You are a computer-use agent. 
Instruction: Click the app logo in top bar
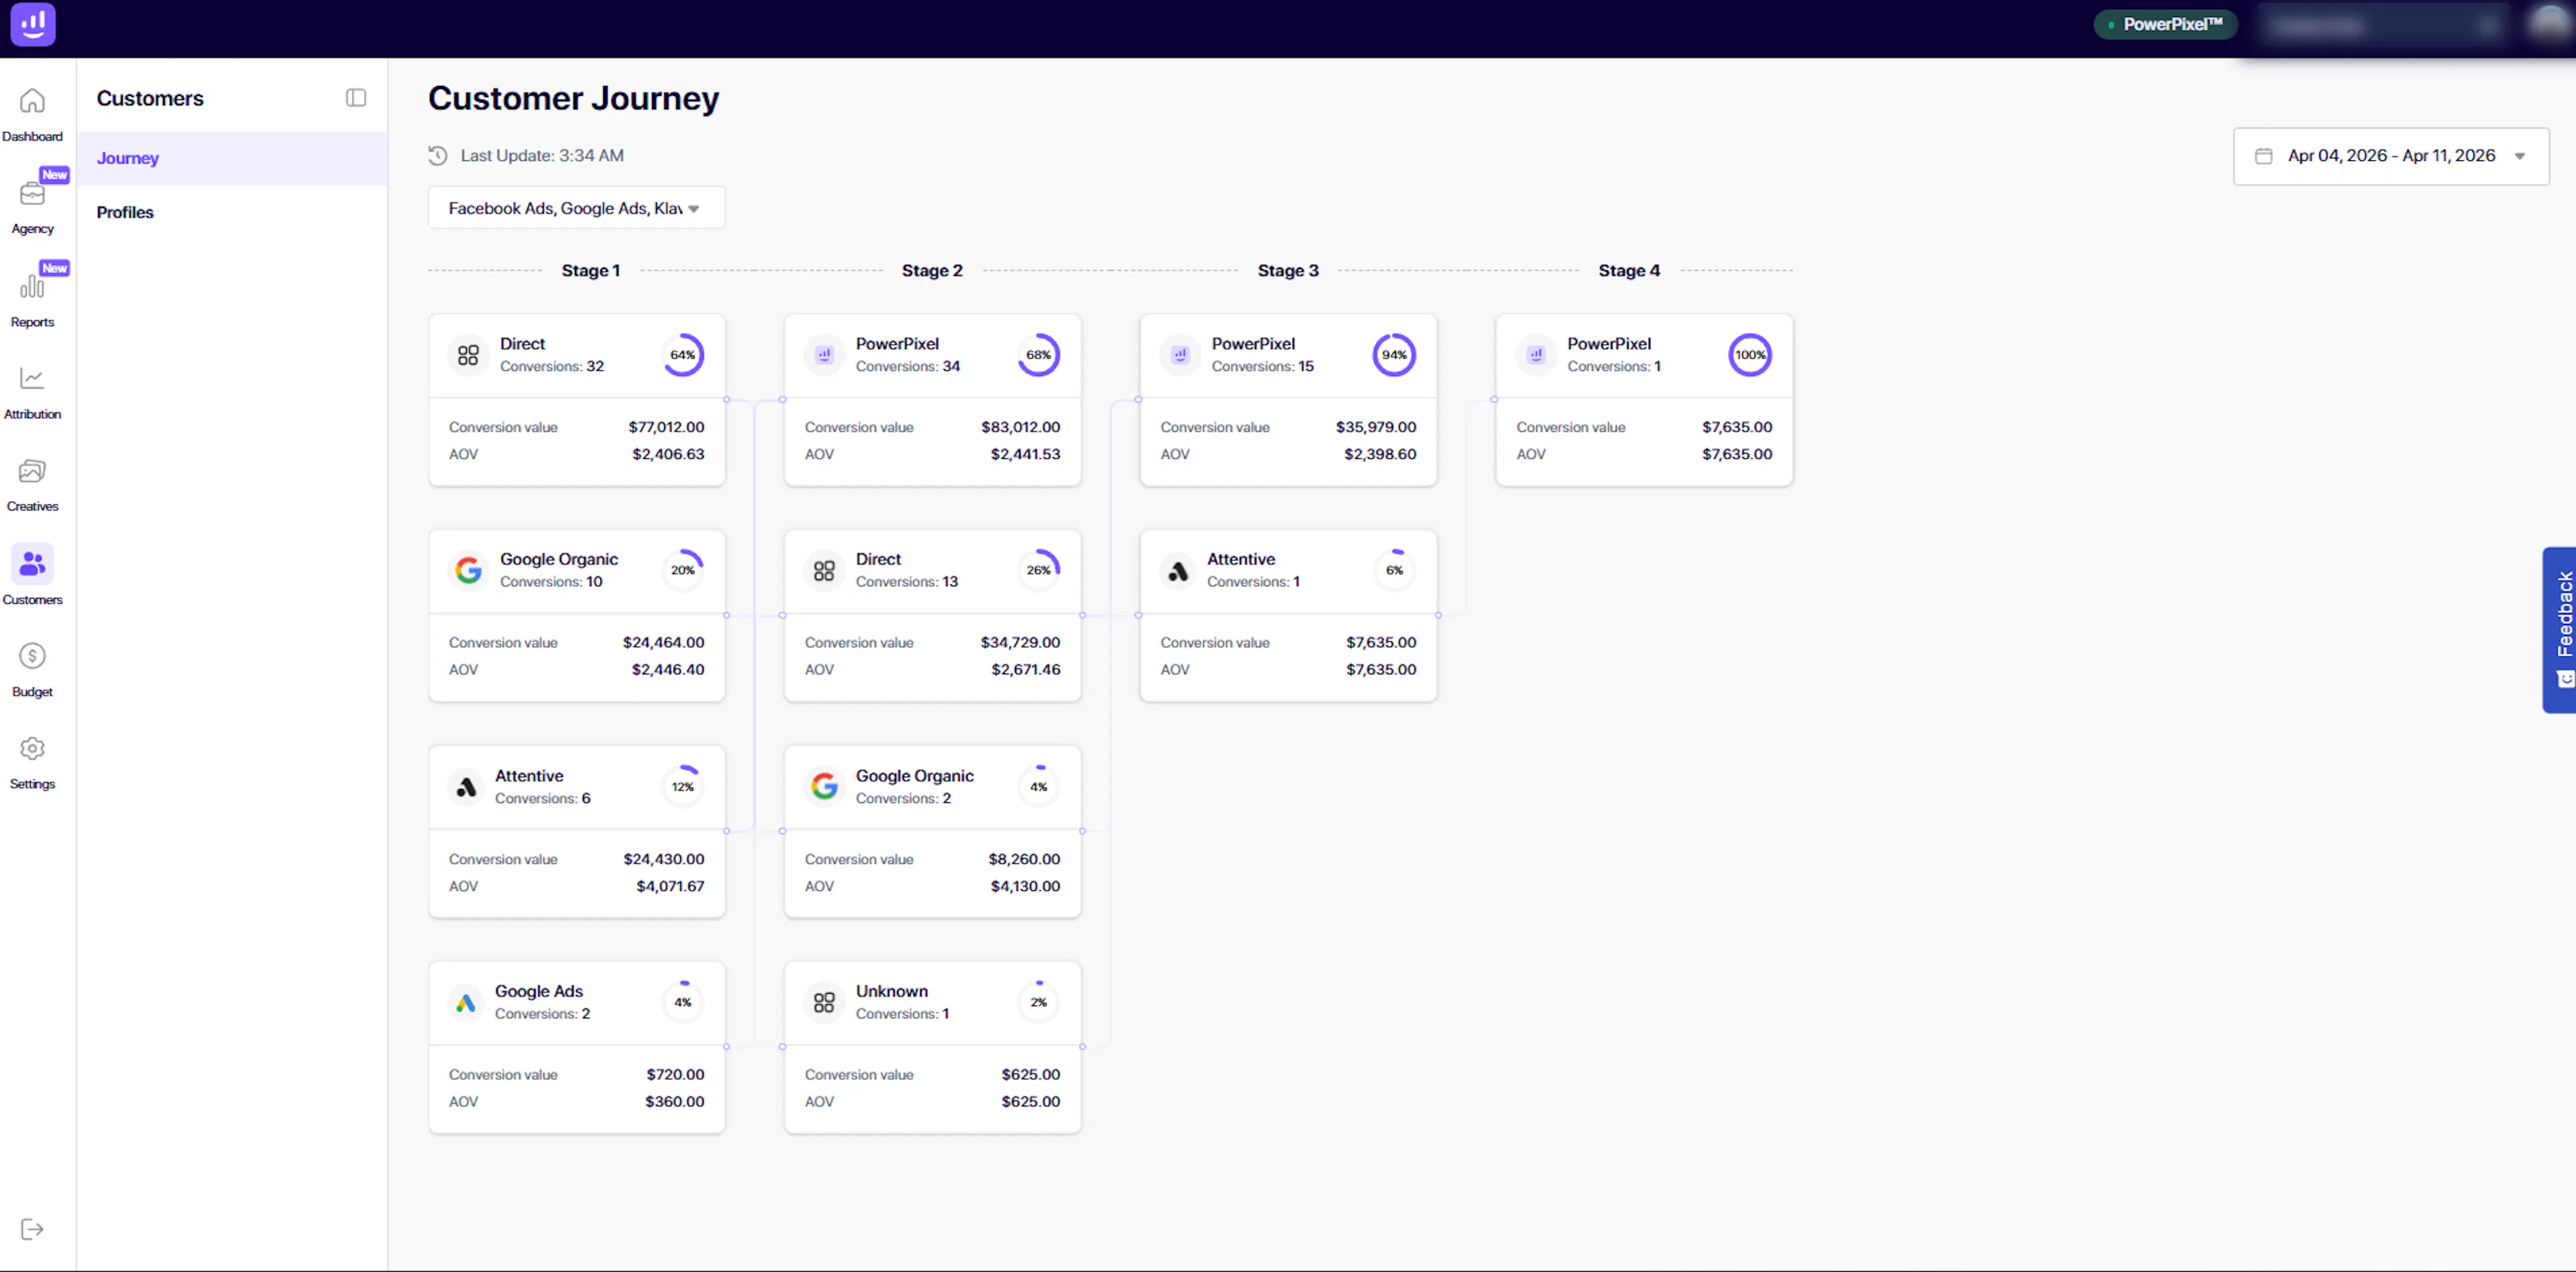[x=33, y=24]
